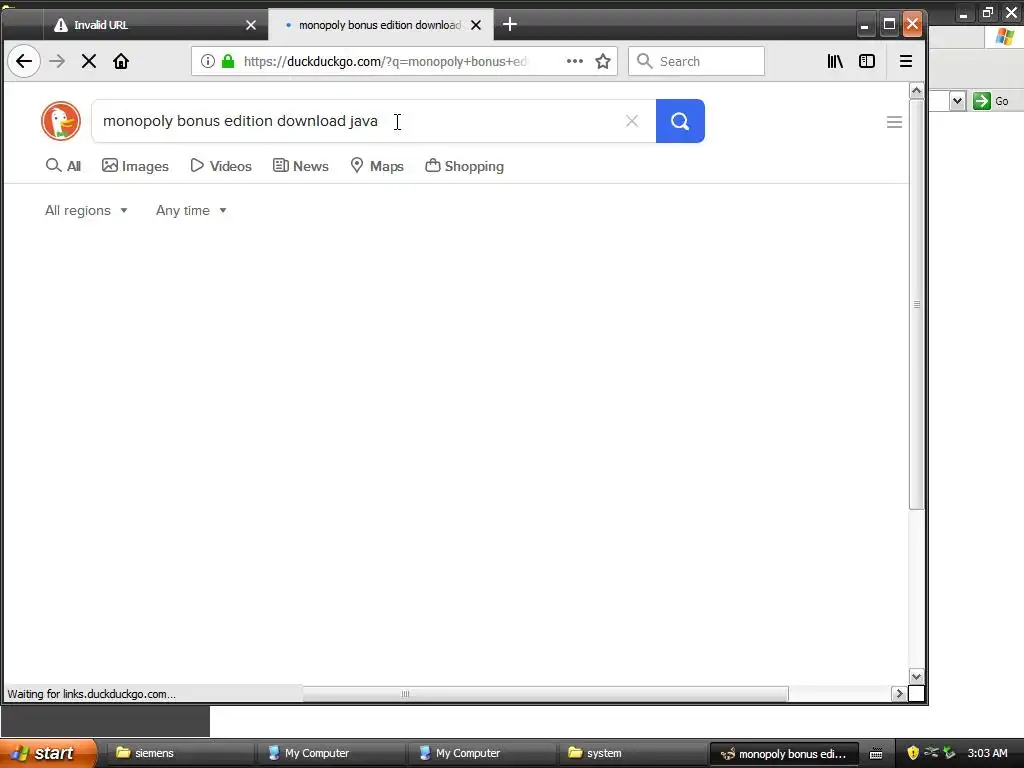Click the forward navigation arrow
Screen dimensions: 1024x768
[x=57, y=61]
